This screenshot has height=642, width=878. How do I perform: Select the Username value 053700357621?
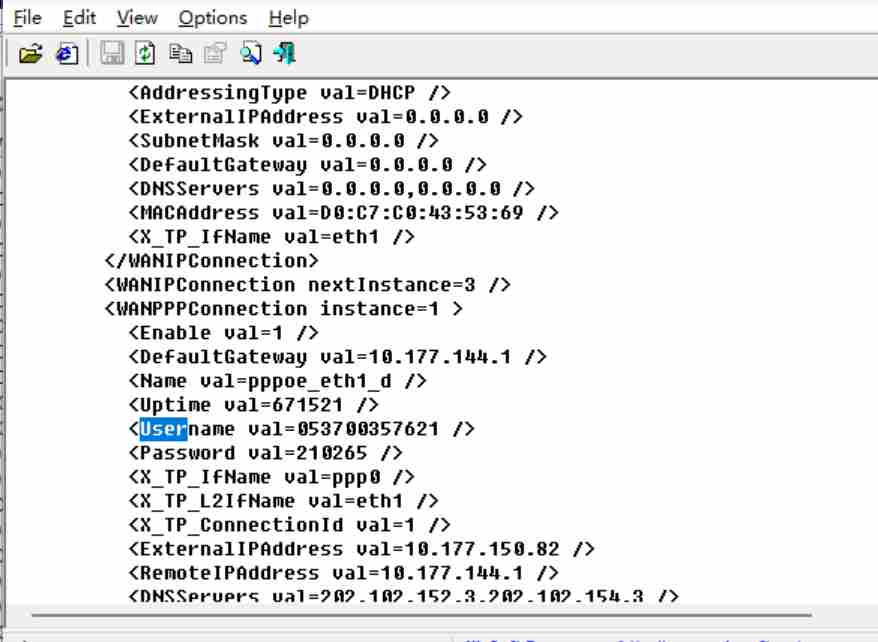[x=368, y=429]
